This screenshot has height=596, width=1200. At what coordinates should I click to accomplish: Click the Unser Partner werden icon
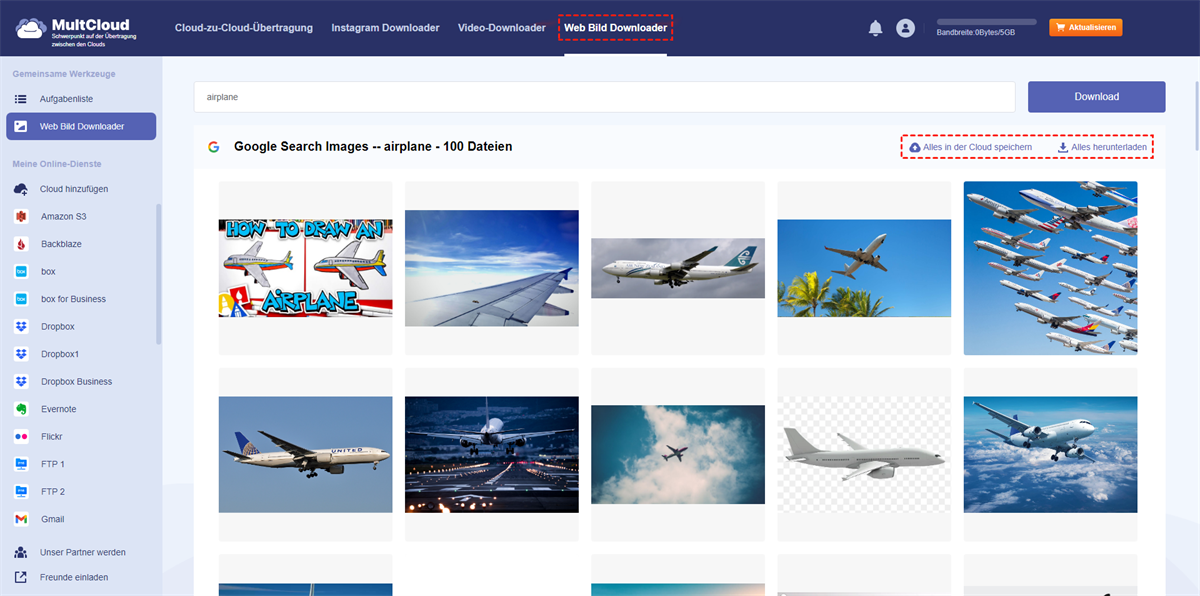tap(21, 552)
